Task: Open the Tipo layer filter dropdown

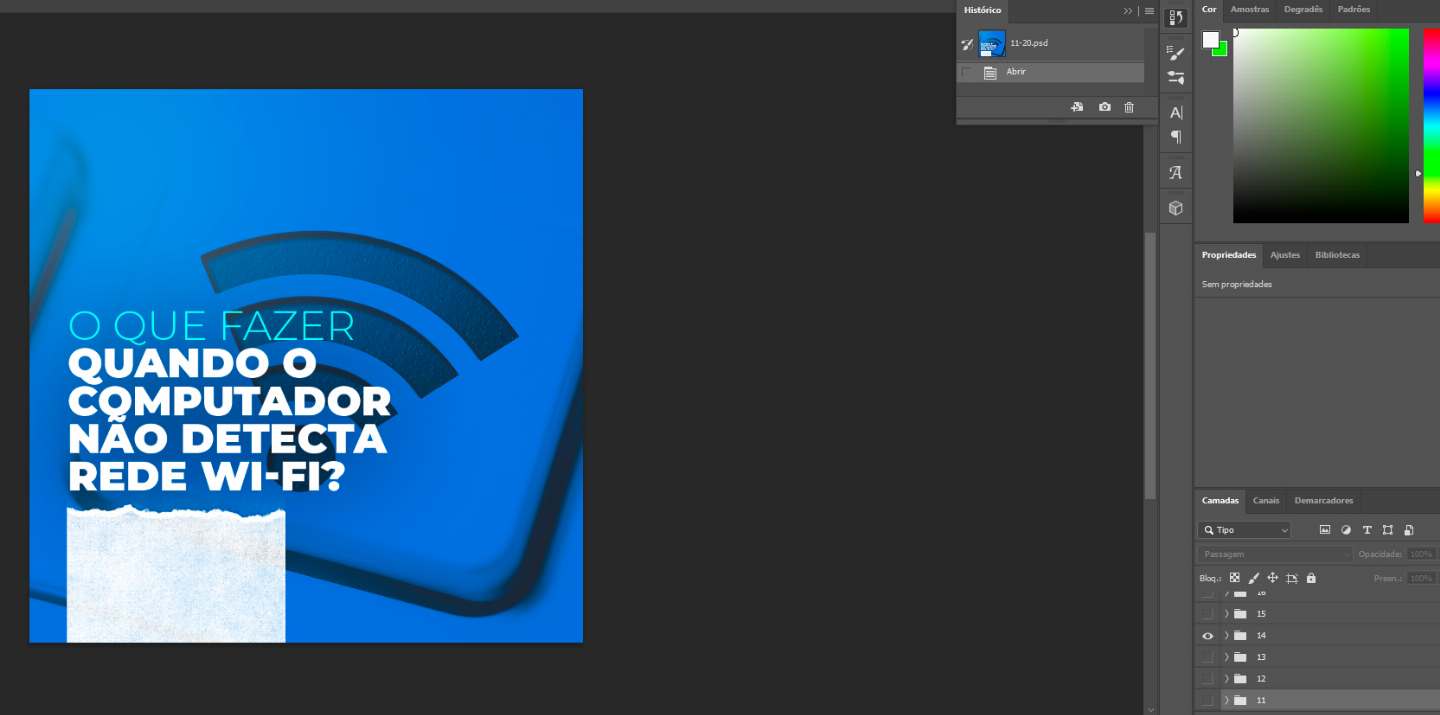Action: click(1244, 530)
